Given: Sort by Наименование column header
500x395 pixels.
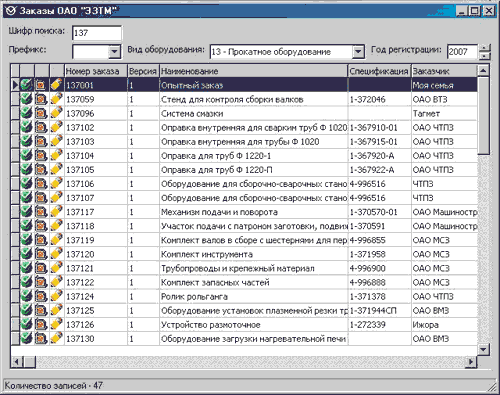Looking at the screenshot, I should click(253, 71).
